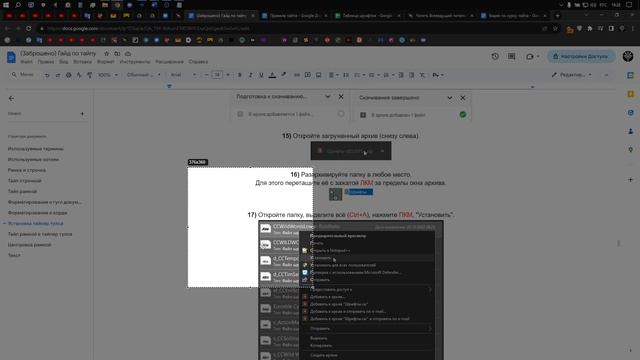640x360 pixels.
Task: Toggle bold formatting
Action: (x=240, y=75)
